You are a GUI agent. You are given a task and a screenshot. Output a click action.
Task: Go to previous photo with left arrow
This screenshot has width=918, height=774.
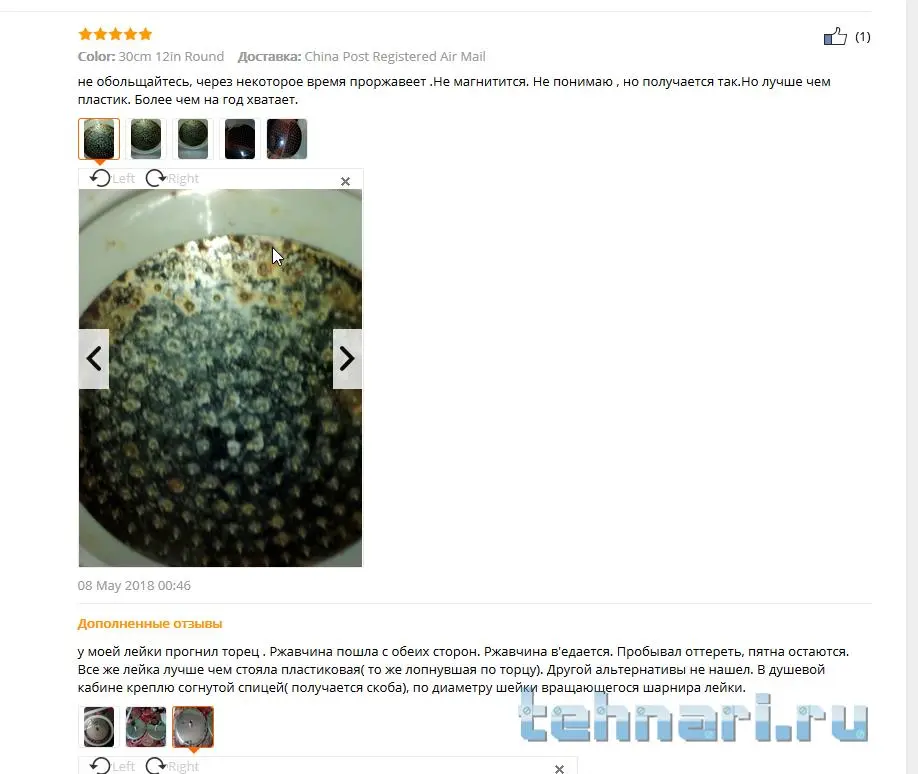pos(94,358)
